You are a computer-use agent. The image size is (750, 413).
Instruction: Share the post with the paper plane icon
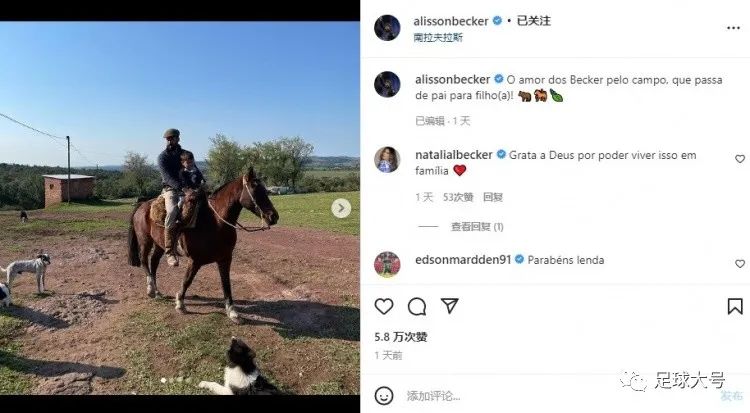450,306
